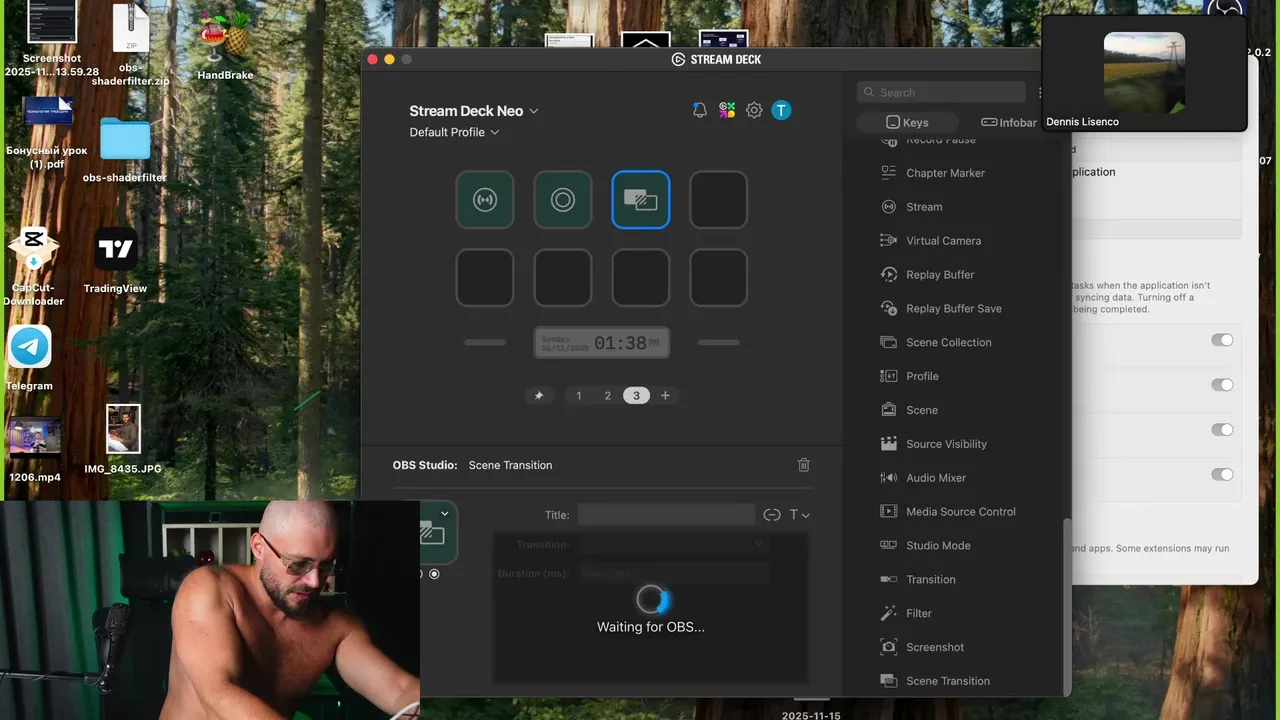This screenshot has width=1280, height=720.
Task: Select empty key right of Scene Transition key
Action: (x=719, y=200)
